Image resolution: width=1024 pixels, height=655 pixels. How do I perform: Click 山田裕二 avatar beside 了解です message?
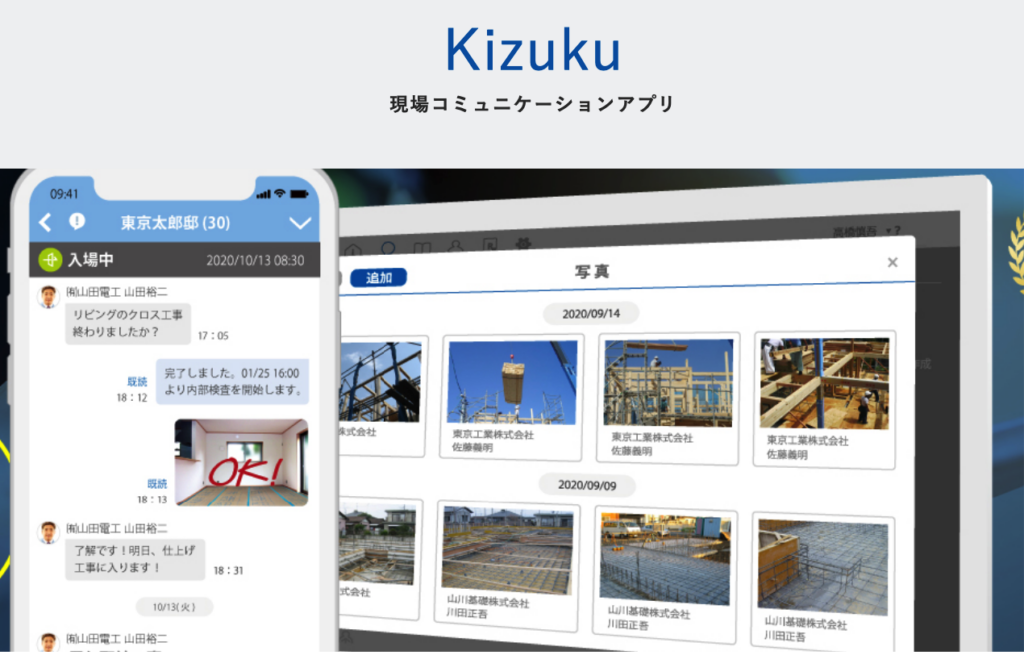click(x=48, y=532)
